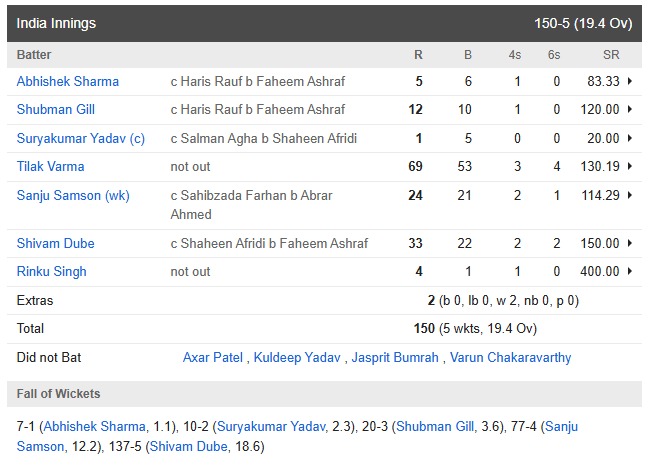Viewport: 651px width, 465px height.
Task: Expand Shubman Gill's row arrow
Action: [630, 110]
